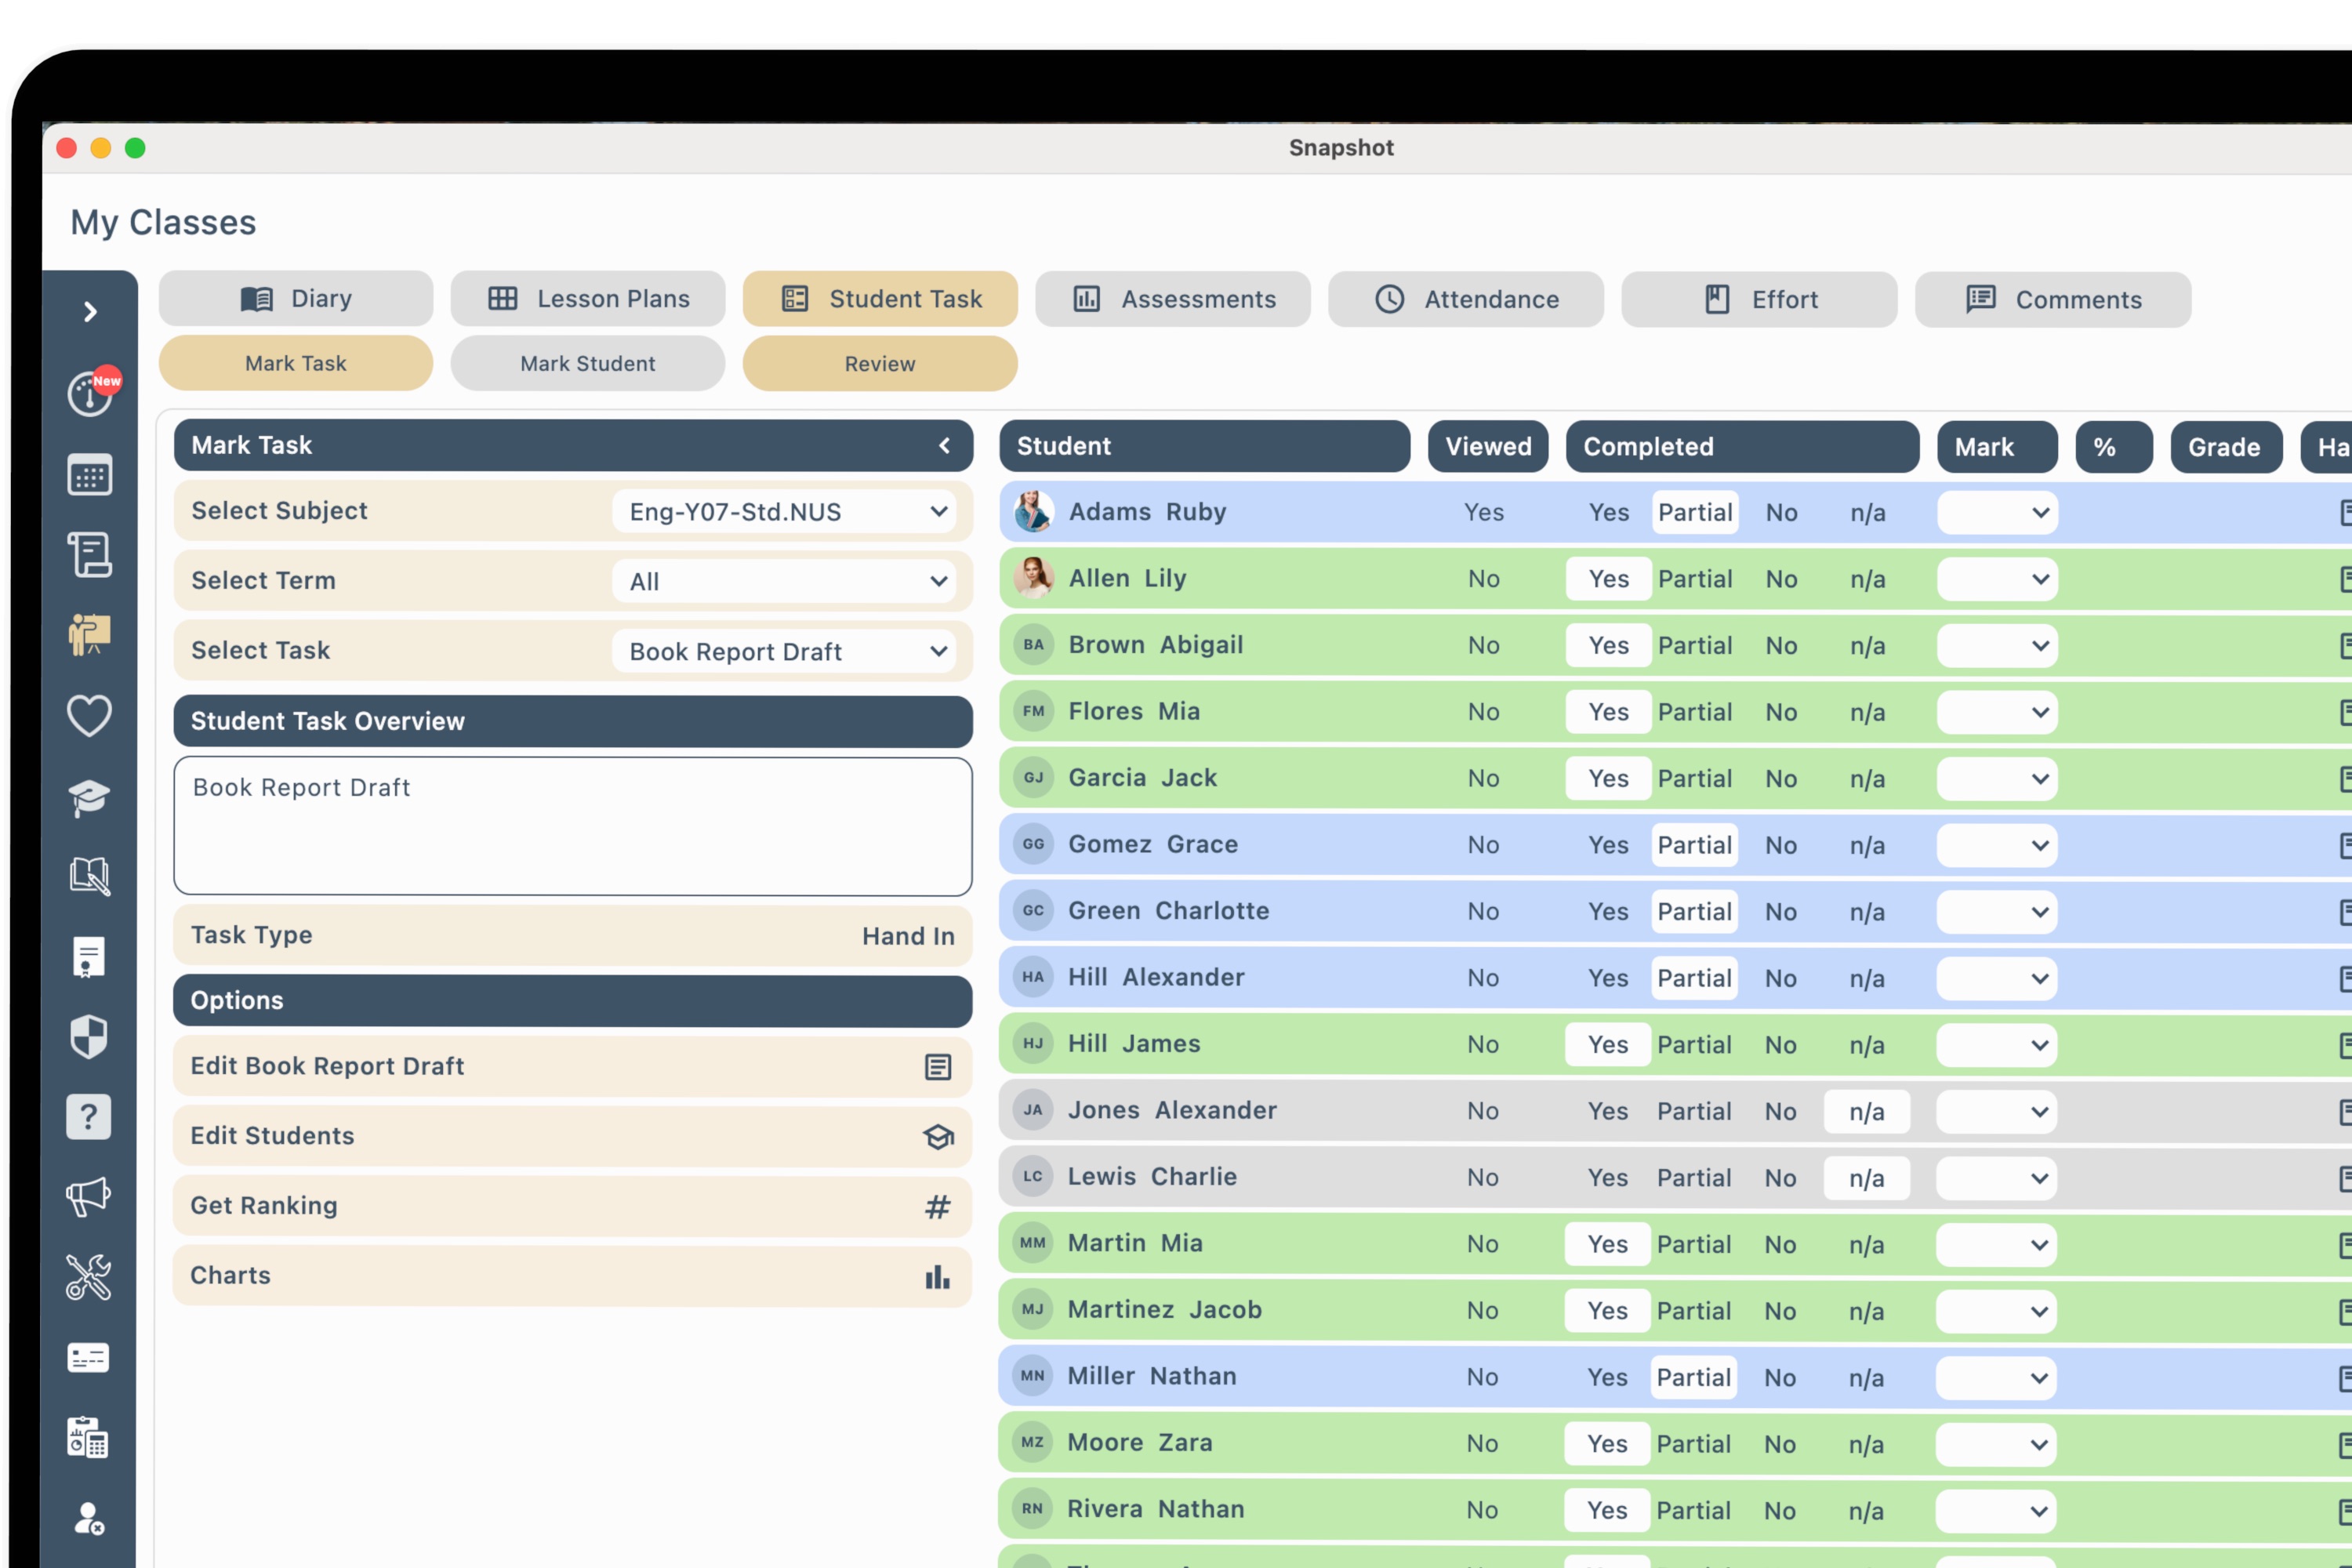
Task: Open the Mark dropdown for Adams Ruby
Action: point(1997,513)
